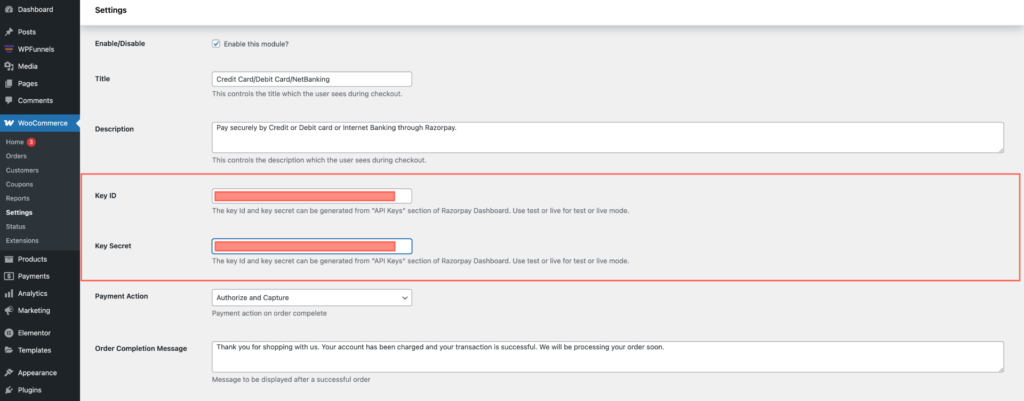The height and width of the screenshot is (401, 1024).
Task: Focus the Key ID input field
Action: 312,196
